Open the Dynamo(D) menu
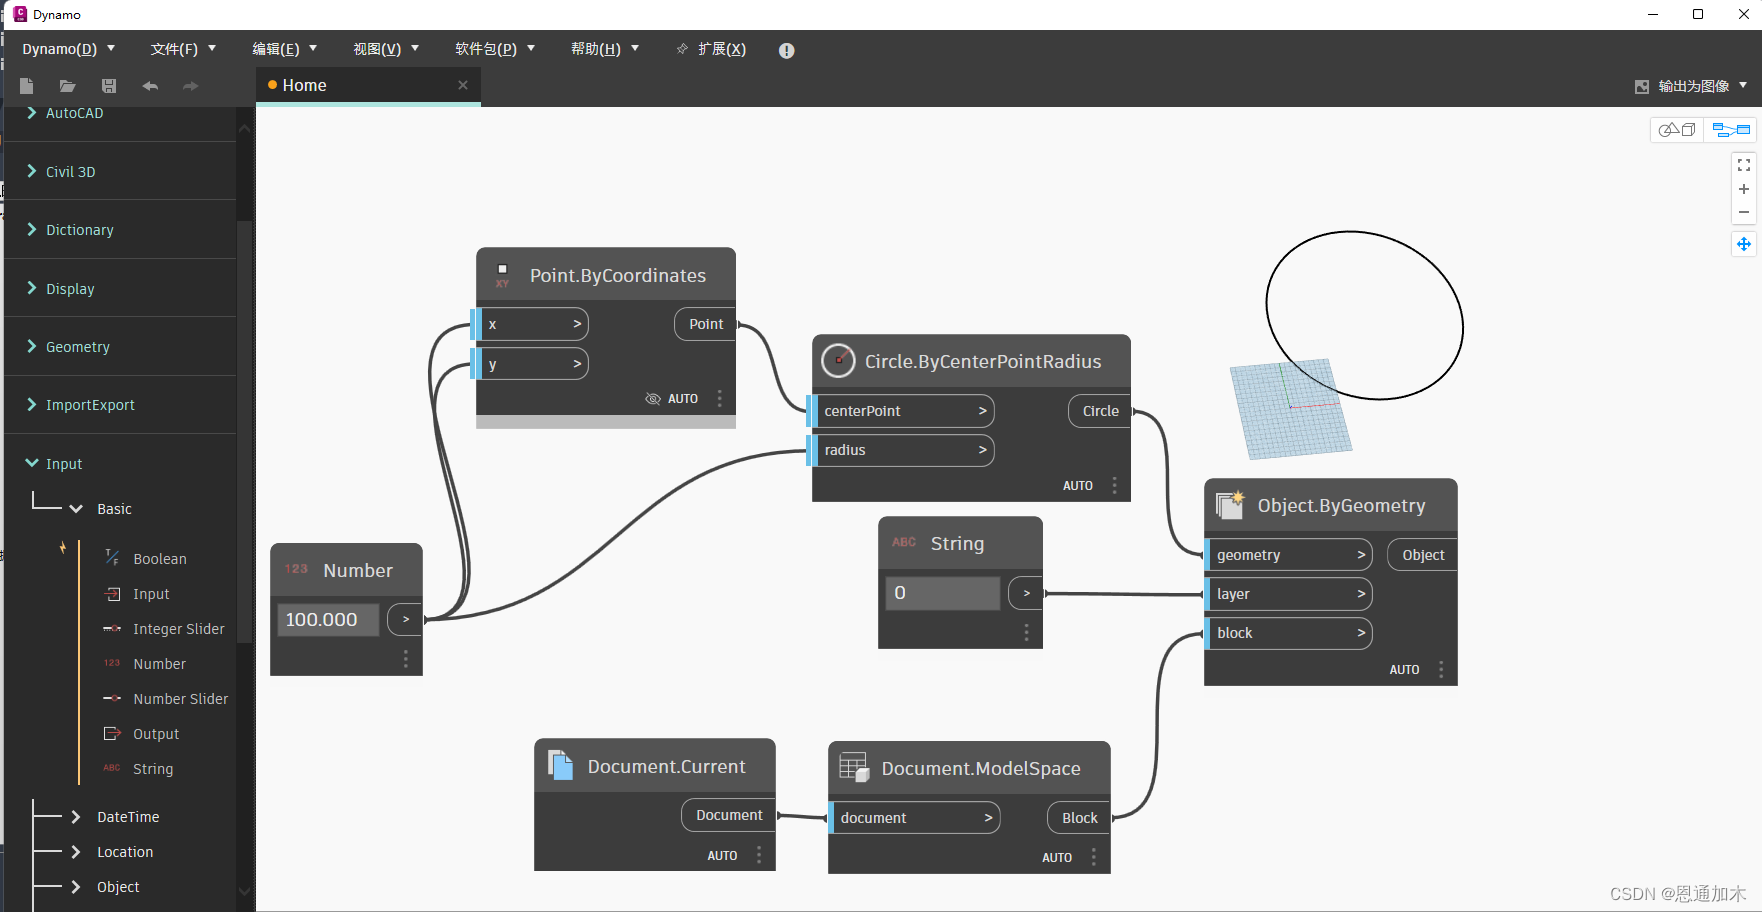The width and height of the screenshot is (1762, 912). [69, 49]
